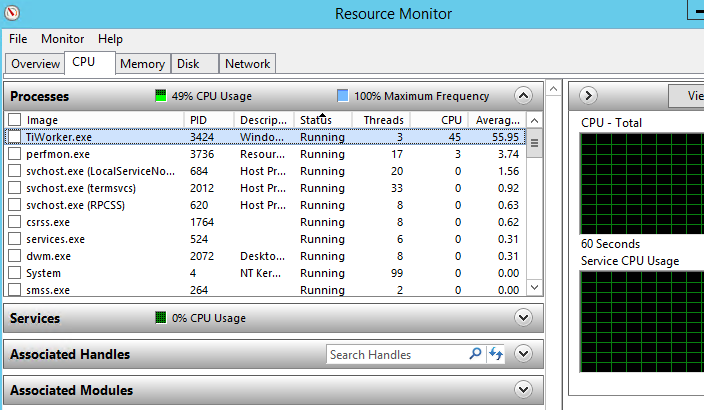Check the csrss.exe process checkbox
The height and width of the screenshot is (410, 704).
tap(14, 222)
